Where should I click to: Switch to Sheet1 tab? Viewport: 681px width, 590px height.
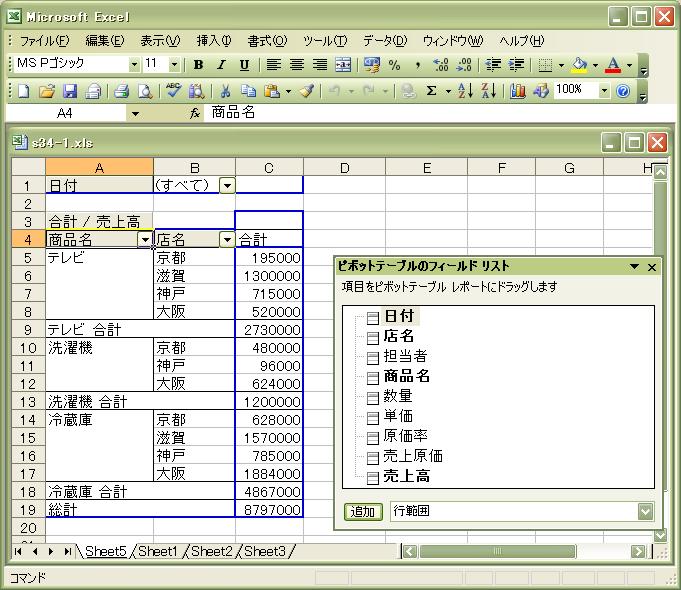158,551
